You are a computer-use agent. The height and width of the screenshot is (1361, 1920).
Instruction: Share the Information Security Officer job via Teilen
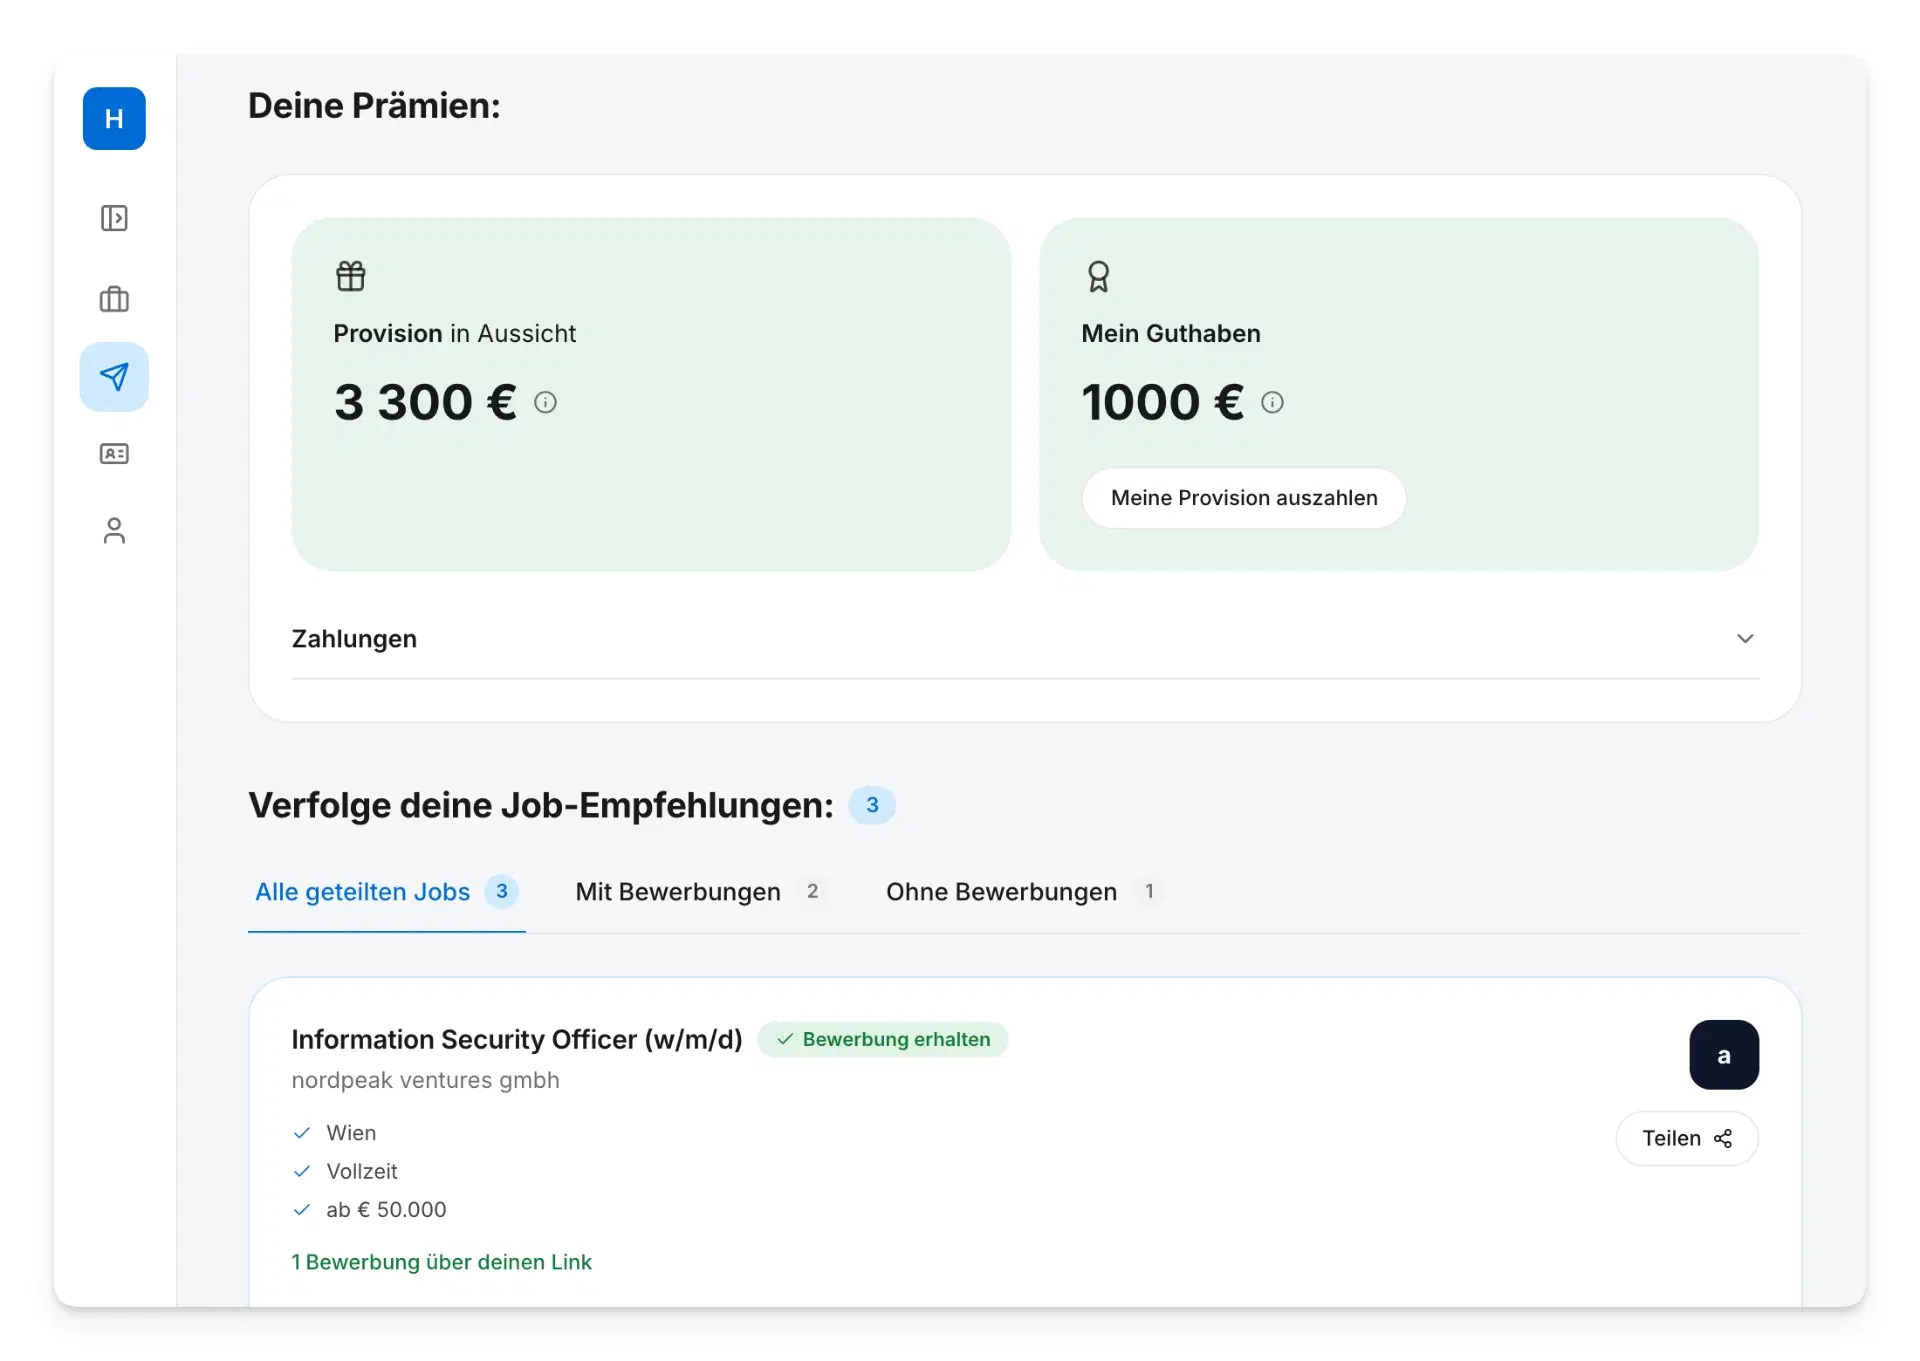1687,1138
